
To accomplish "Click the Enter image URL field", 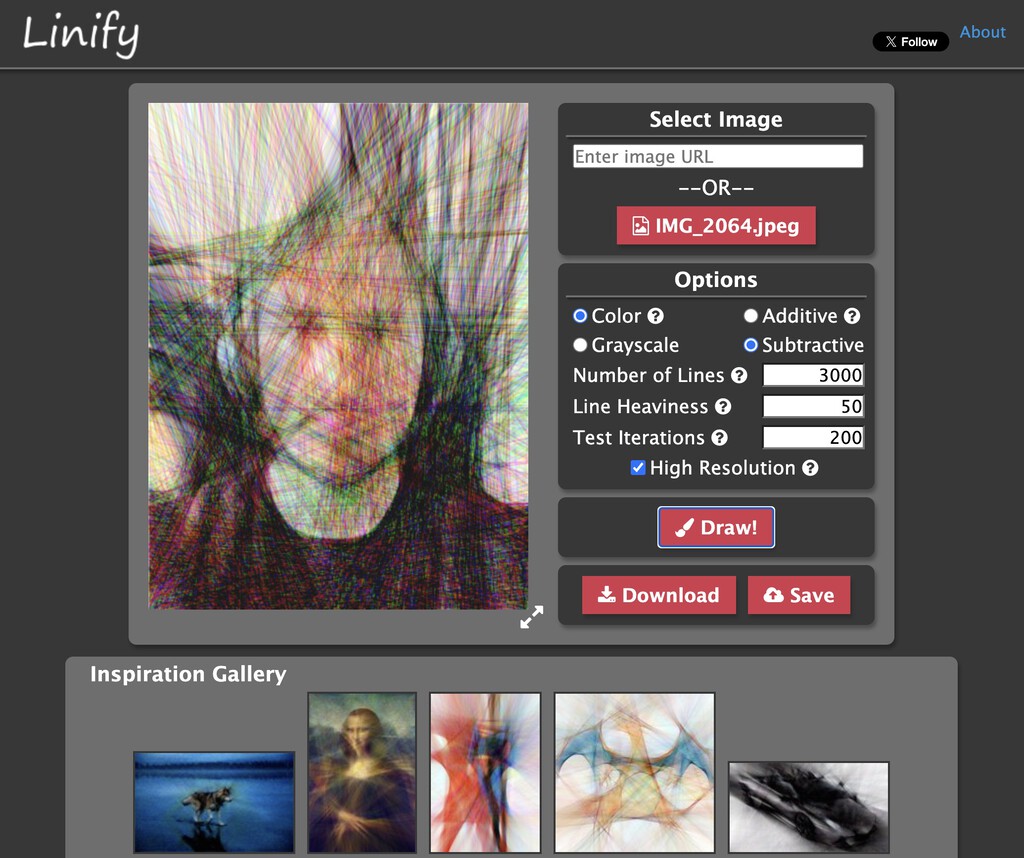I will click(x=717, y=157).
